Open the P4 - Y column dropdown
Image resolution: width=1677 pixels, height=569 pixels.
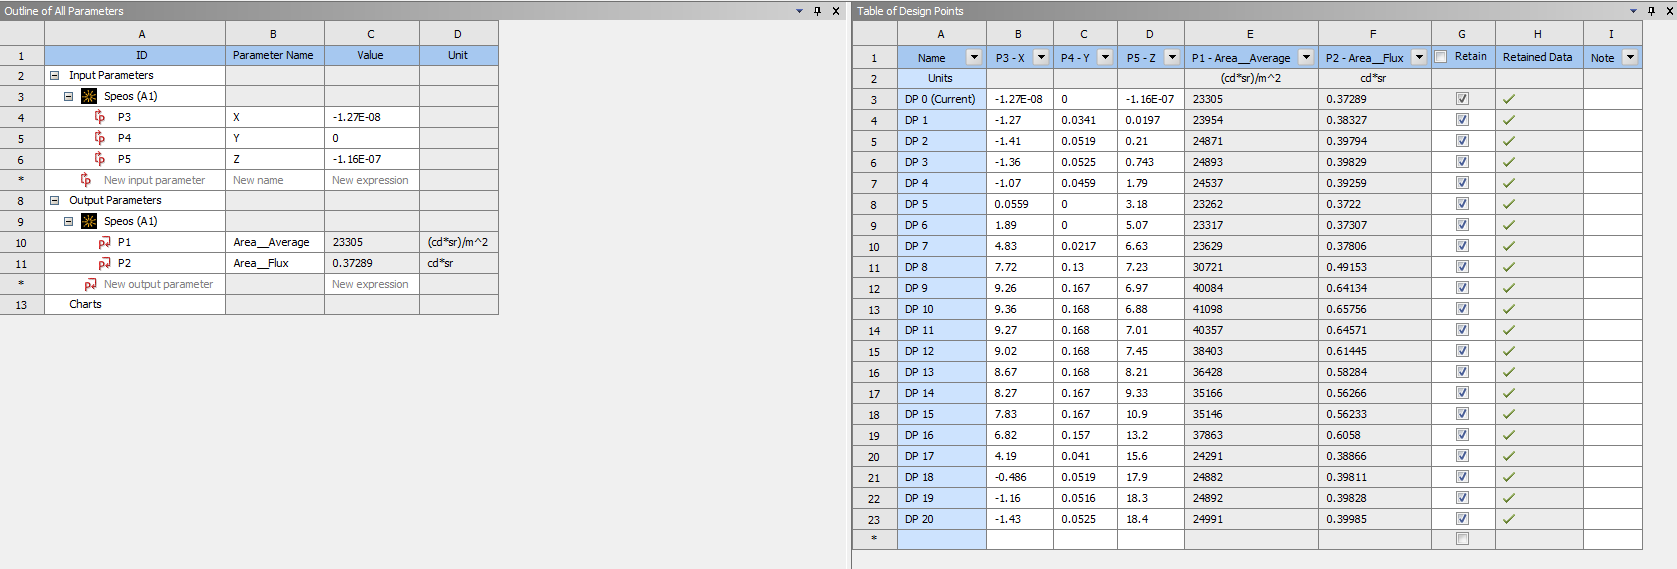click(x=1105, y=57)
